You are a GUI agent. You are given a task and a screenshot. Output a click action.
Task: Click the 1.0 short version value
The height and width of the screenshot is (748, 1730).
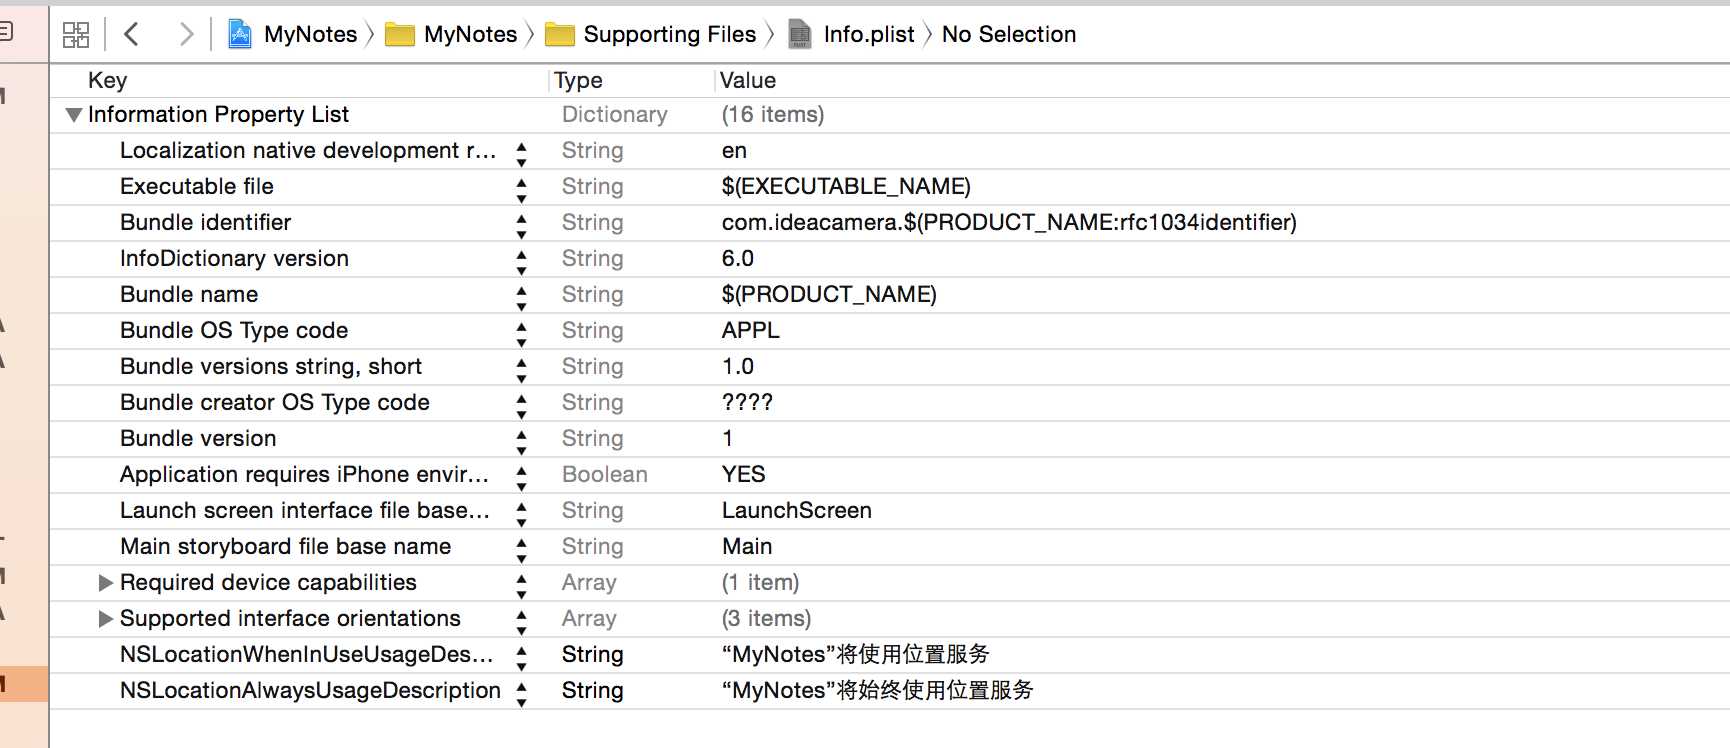click(x=738, y=367)
